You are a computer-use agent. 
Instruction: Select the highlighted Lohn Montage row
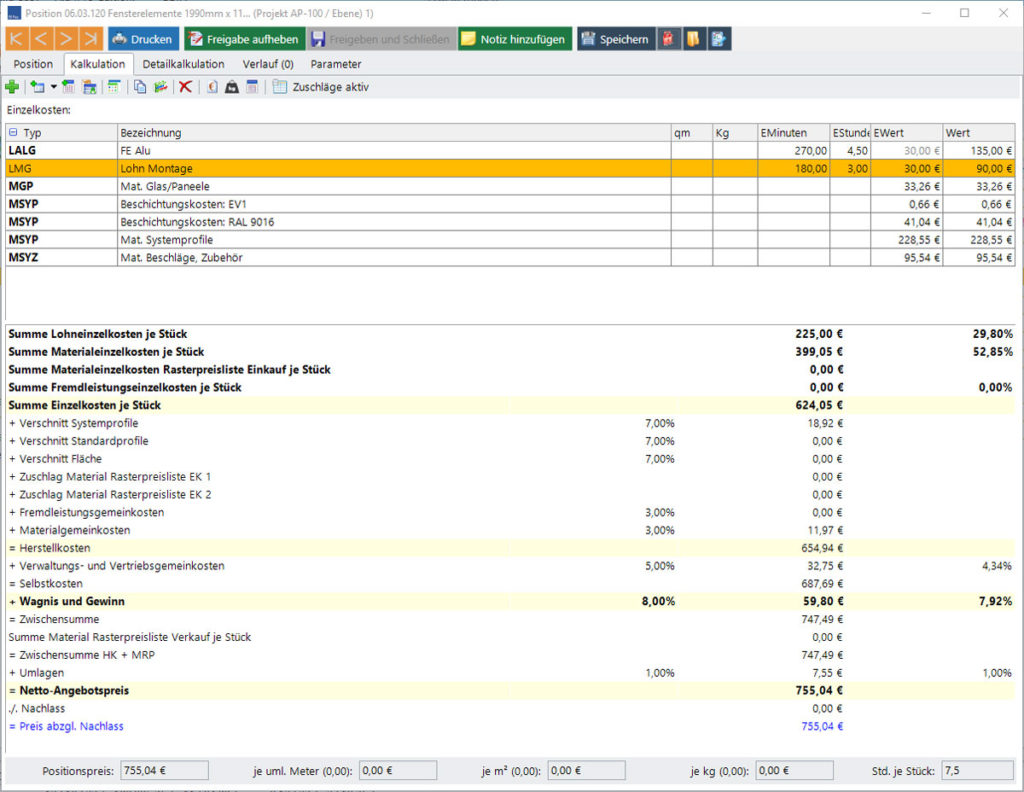(x=510, y=168)
